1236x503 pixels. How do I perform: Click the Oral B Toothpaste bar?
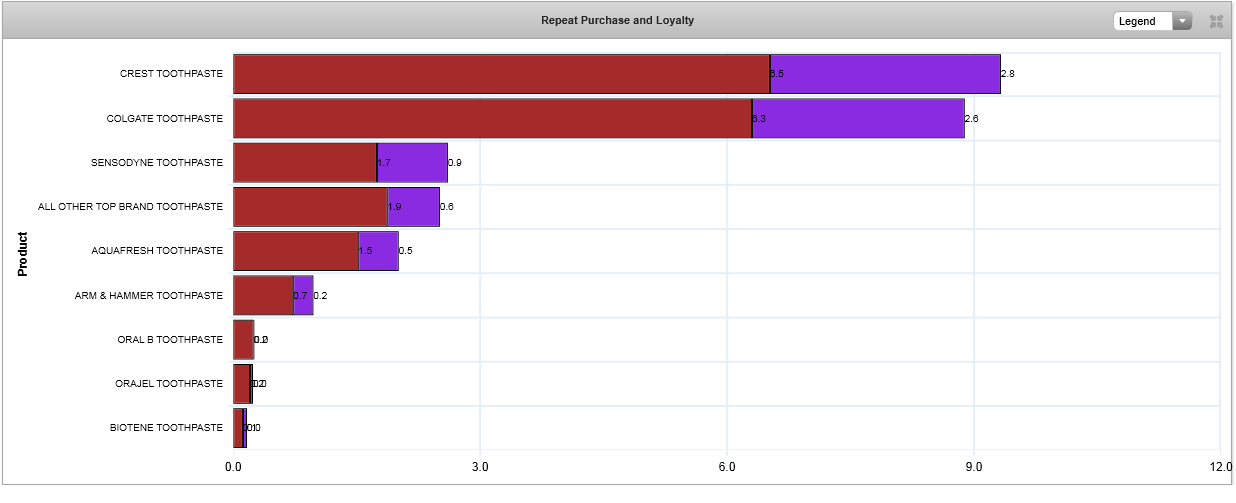tap(243, 340)
